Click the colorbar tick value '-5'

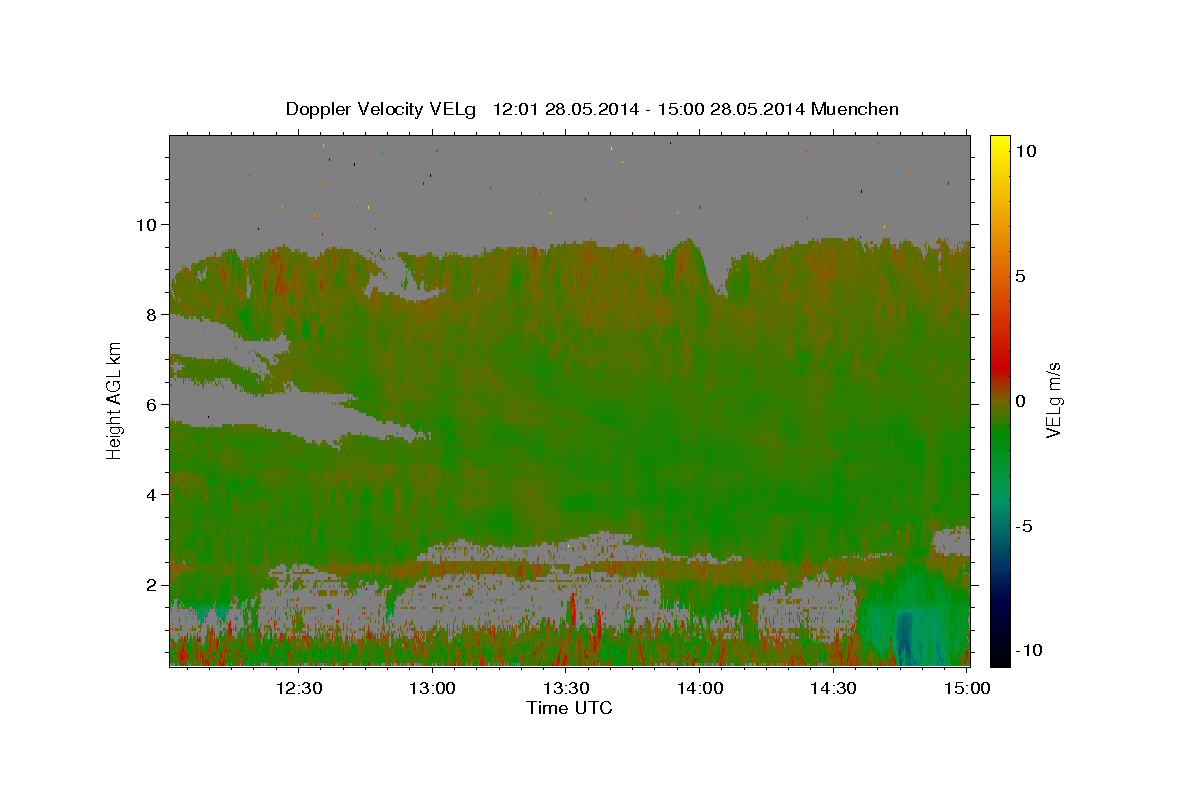1023,526
